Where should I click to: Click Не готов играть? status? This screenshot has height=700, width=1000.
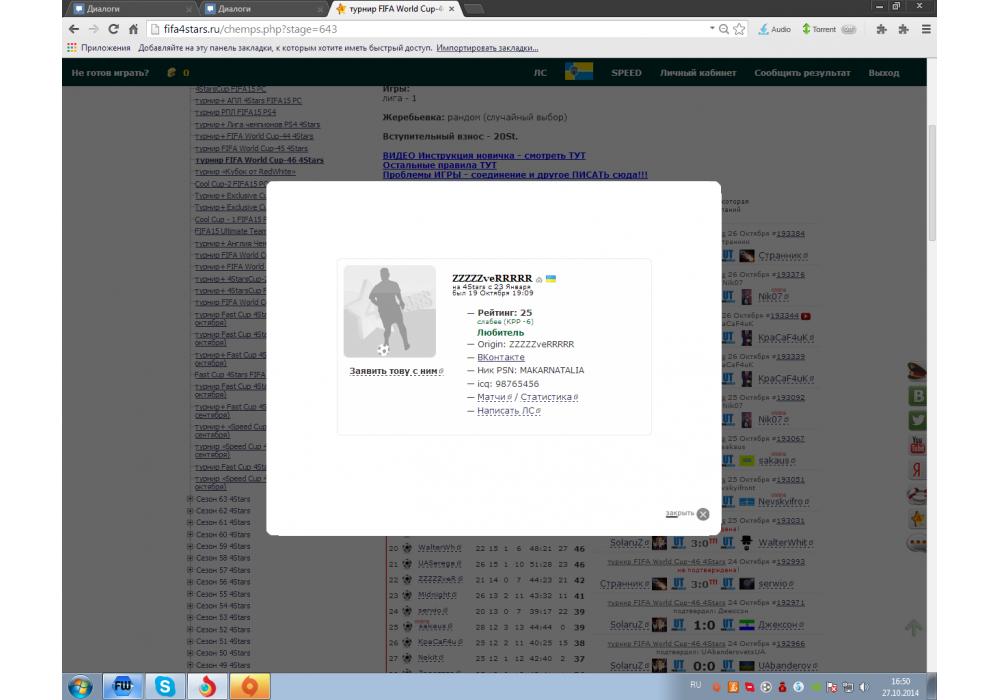point(110,73)
